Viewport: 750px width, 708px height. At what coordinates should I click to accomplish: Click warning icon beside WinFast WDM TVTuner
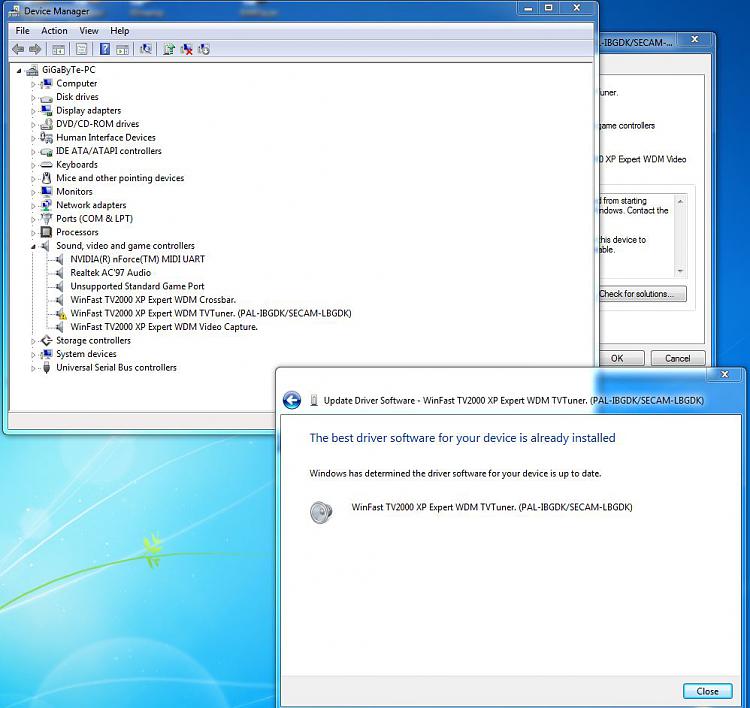pos(61,314)
